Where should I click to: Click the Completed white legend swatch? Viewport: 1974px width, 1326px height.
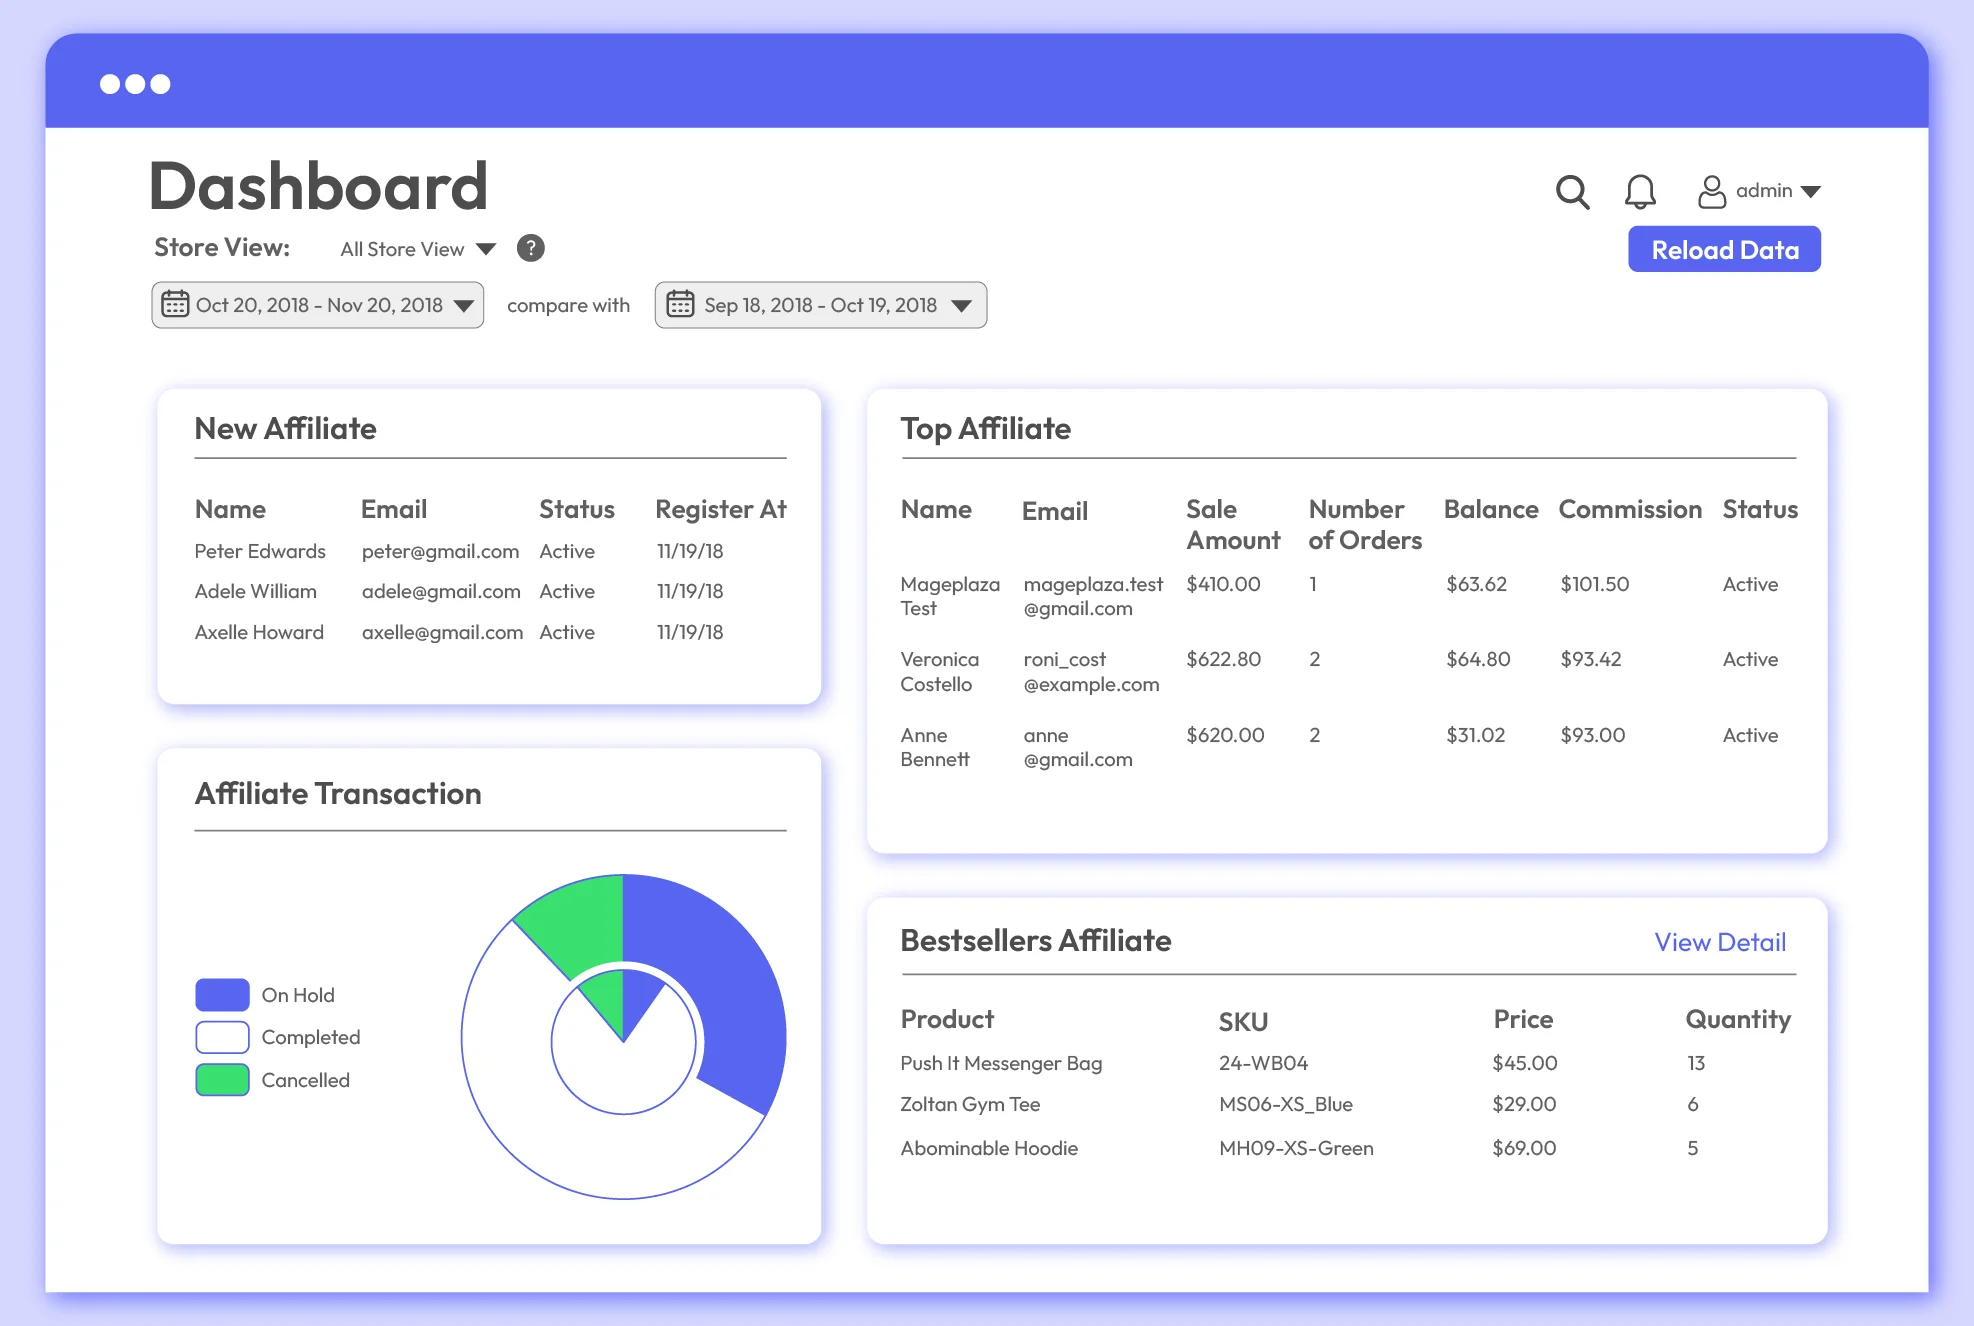point(222,1037)
